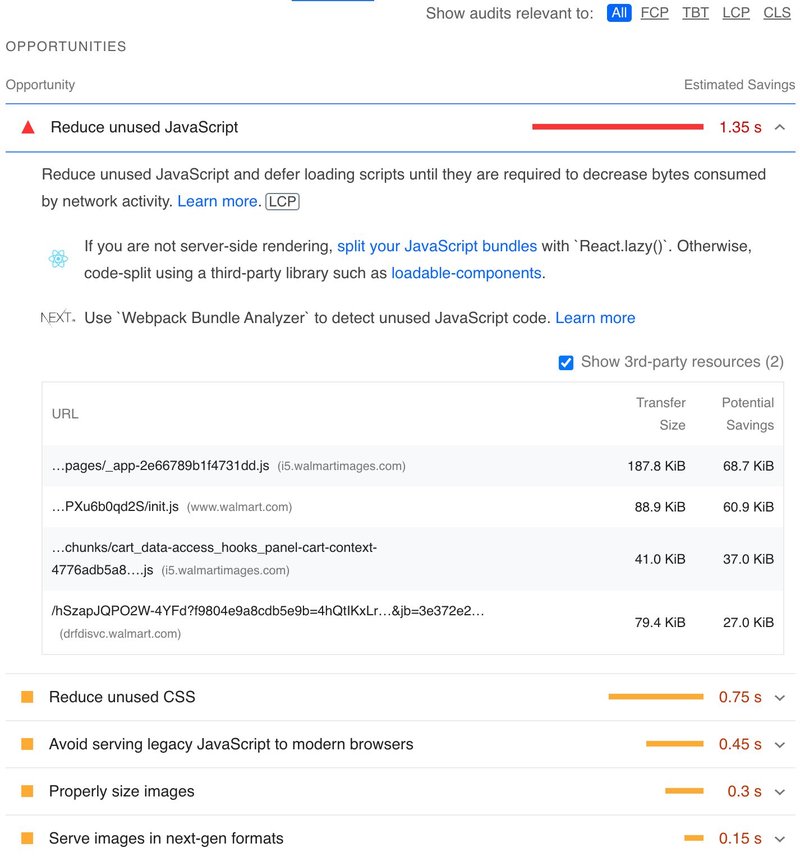Select the React framework icon
The image size is (800, 857).
pos(58,256)
